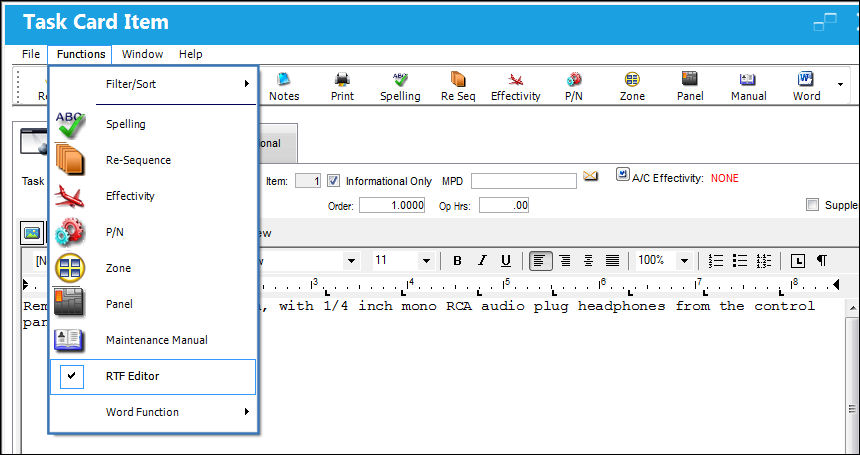
Task: Expand the Filter/Sort submenu arrow
Action: point(247,84)
